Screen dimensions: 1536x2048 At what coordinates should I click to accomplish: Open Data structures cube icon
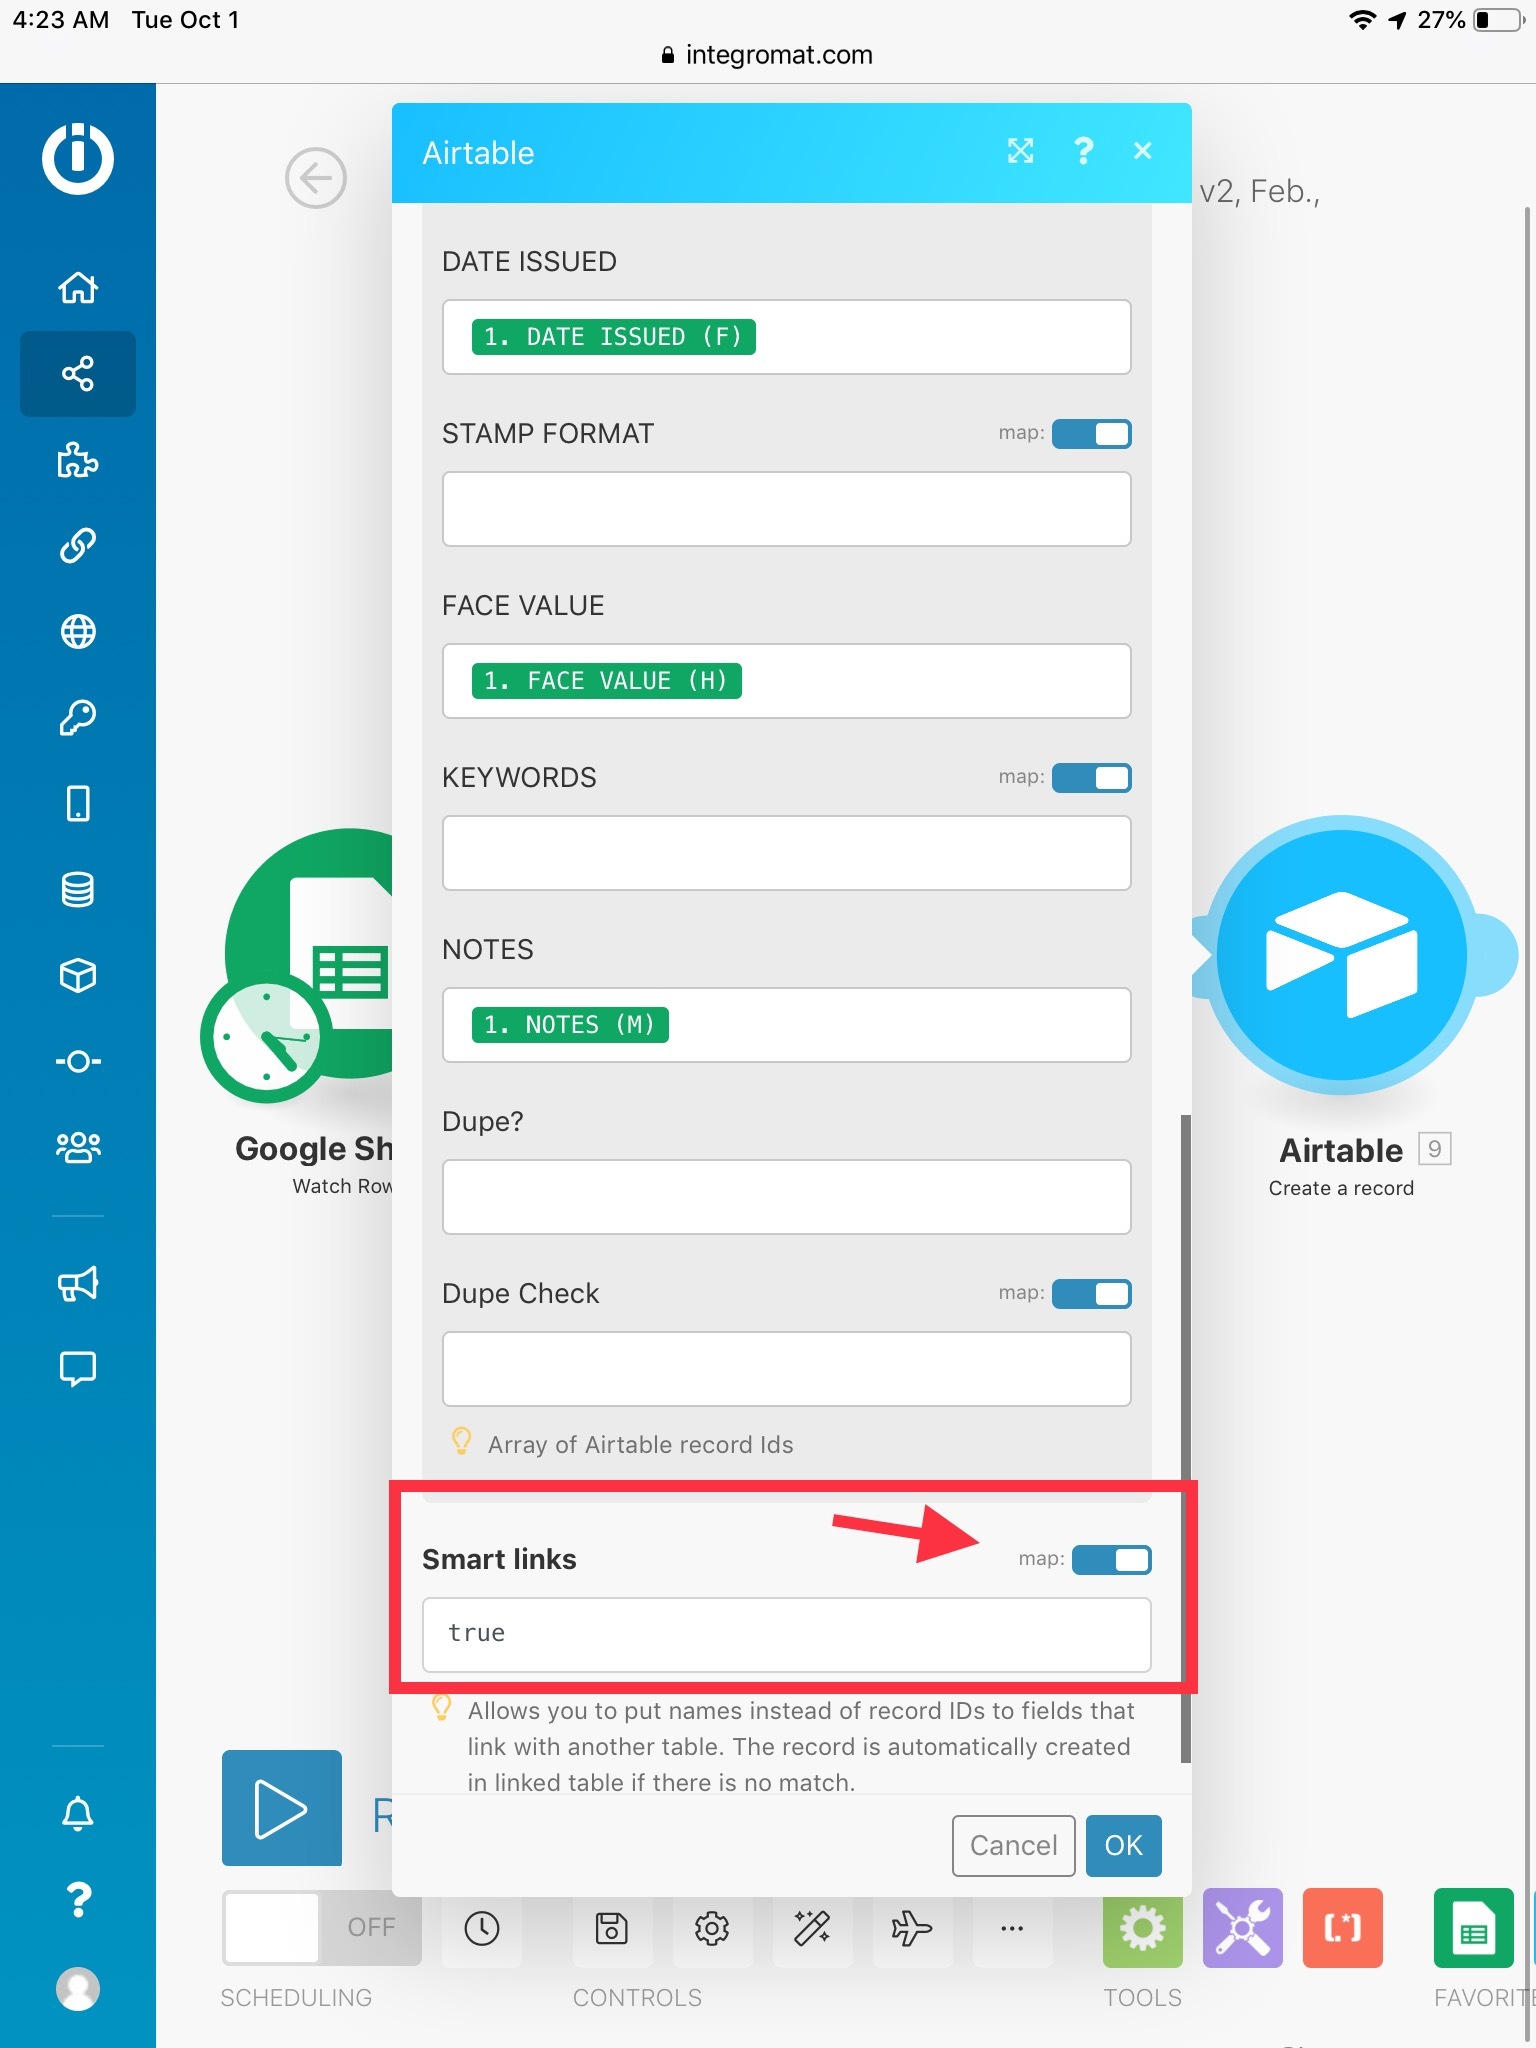click(78, 976)
